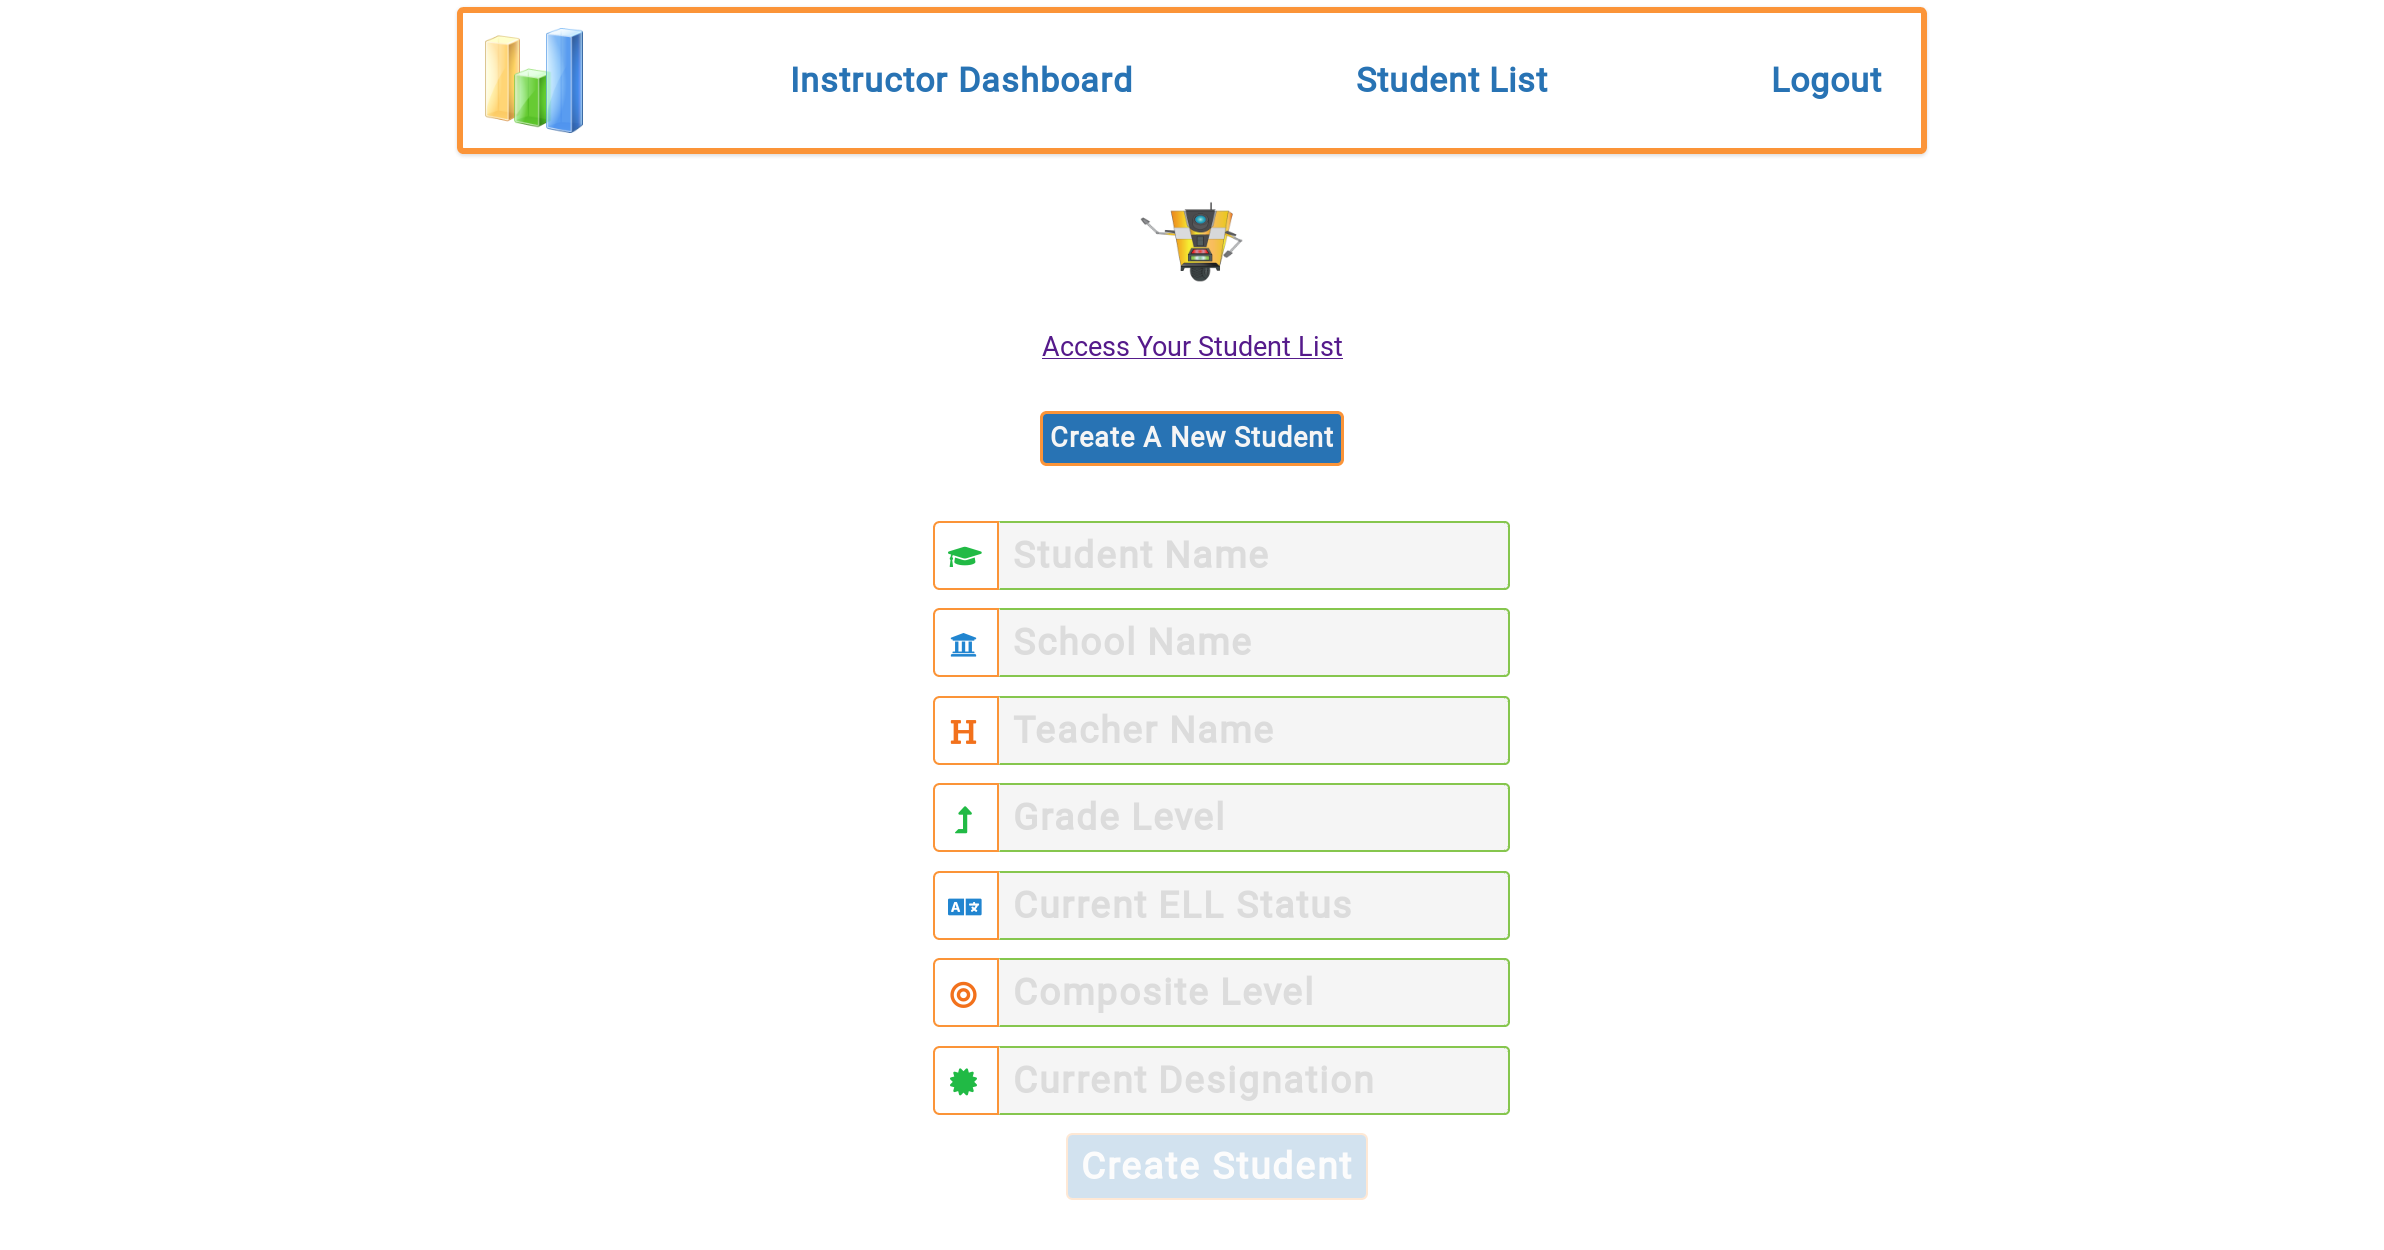Click the orange bullseye composite icon
The height and width of the screenshot is (1250, 2384).
(x=964, y=995)
